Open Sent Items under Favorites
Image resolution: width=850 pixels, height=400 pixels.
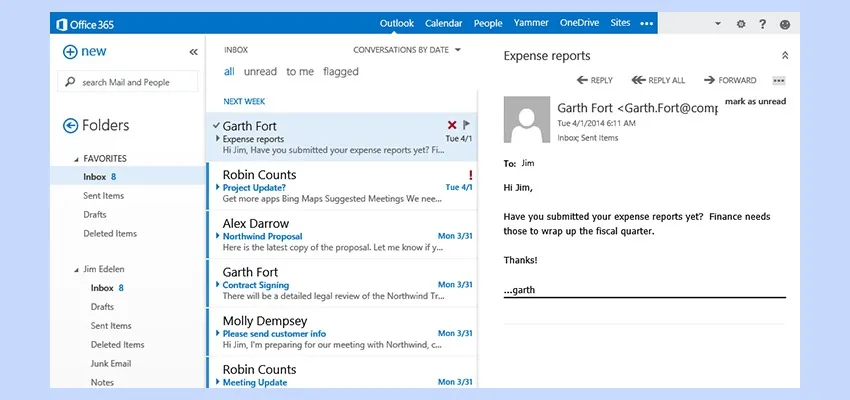104,196
